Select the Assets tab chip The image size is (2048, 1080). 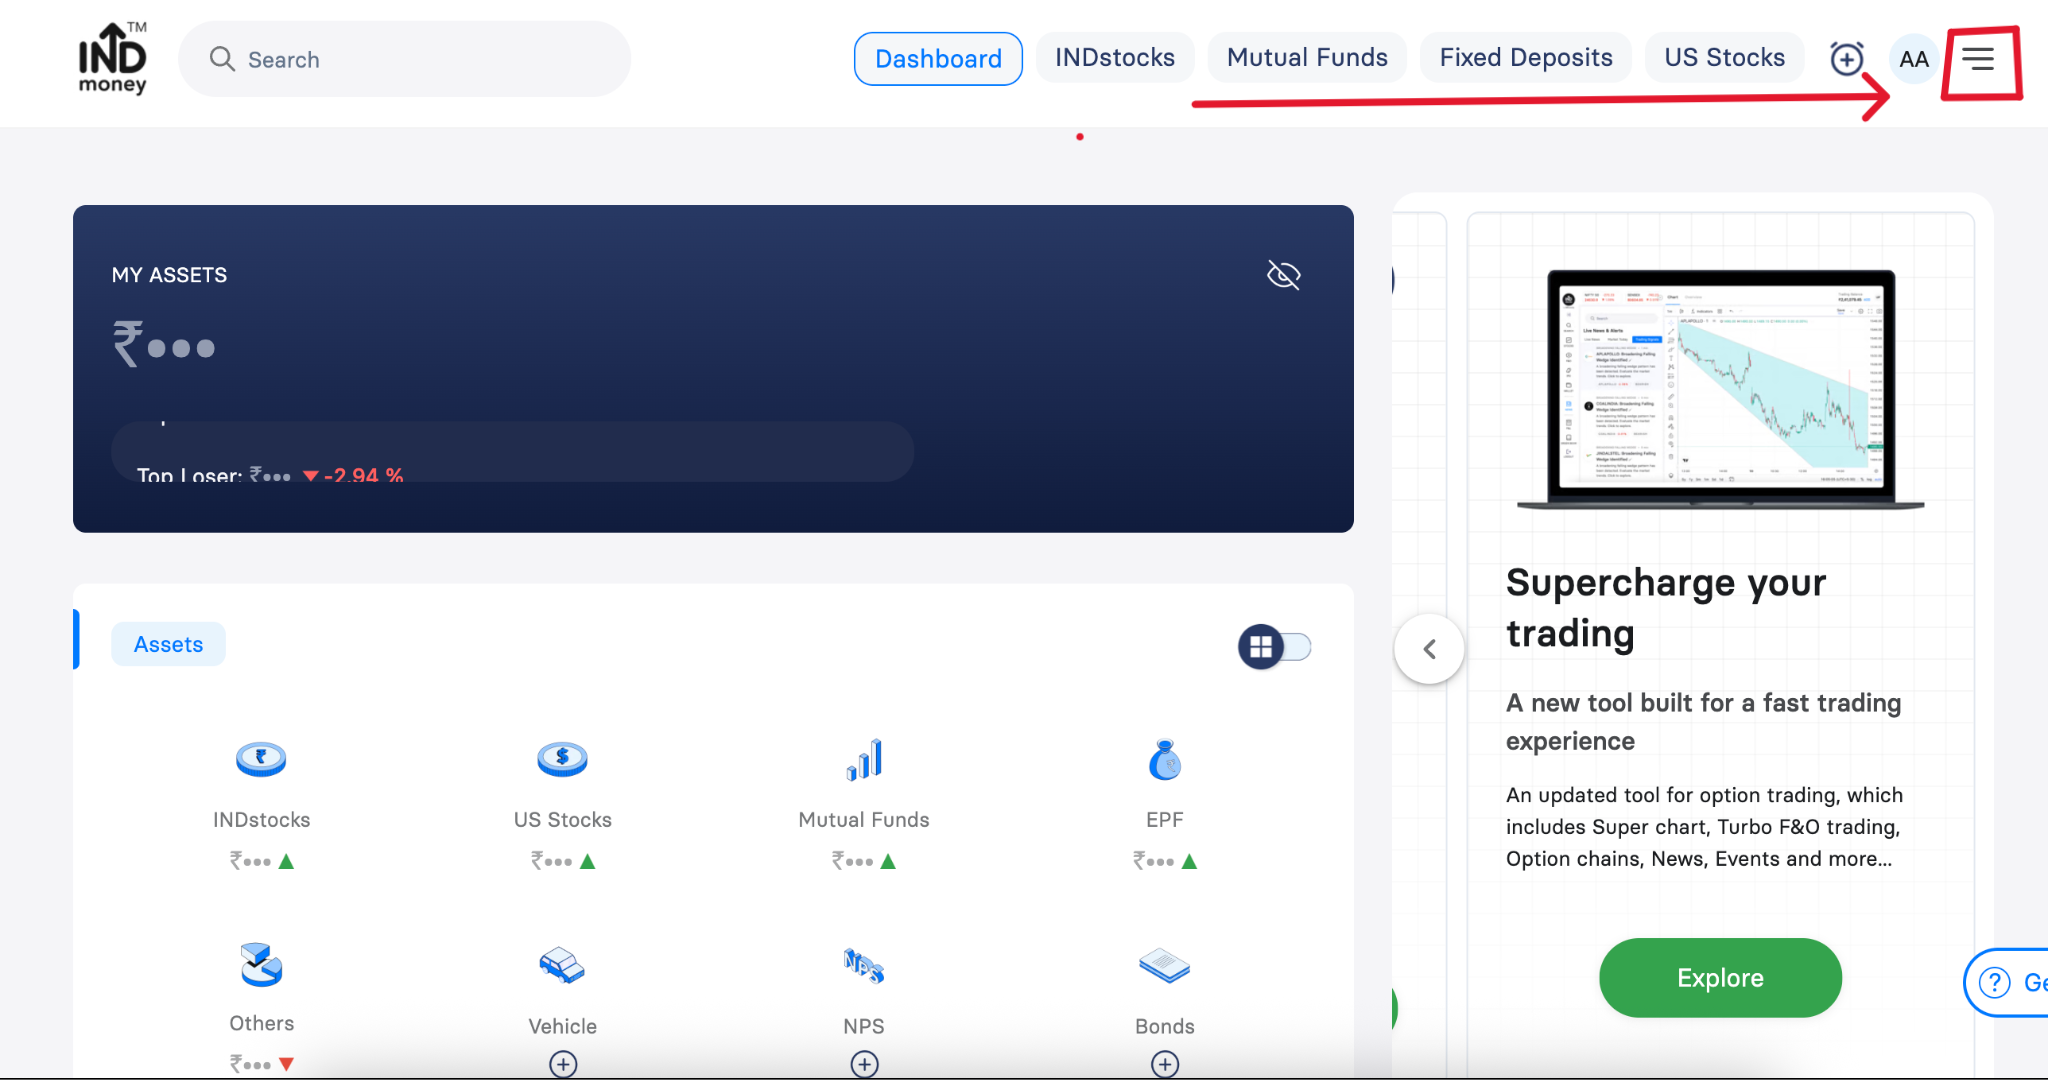(168, 645)
